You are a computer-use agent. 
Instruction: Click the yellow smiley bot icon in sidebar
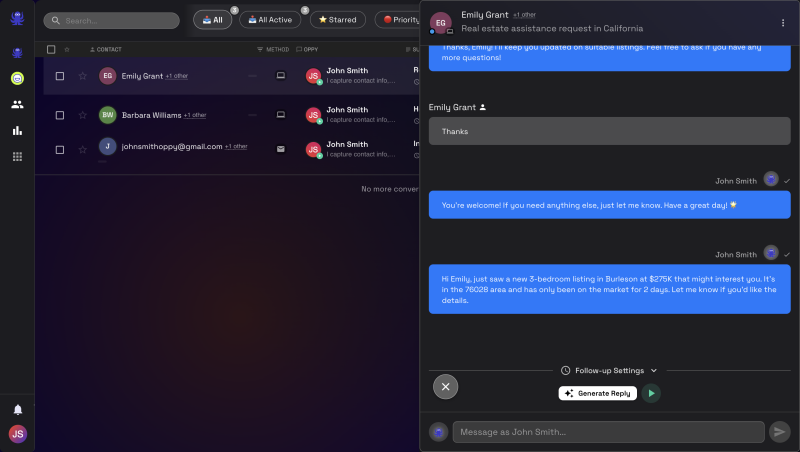(x=17, y=79)
